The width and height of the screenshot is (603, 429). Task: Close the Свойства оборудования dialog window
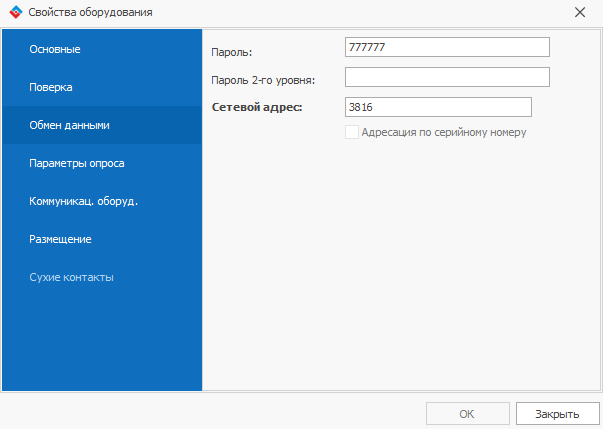coord(580,13)
